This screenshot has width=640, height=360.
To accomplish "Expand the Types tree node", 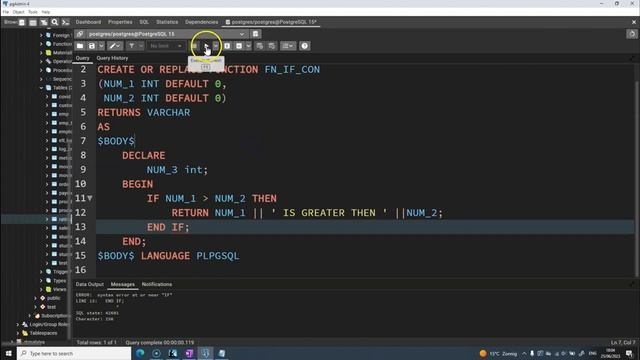I will pyautogui.click(x=41, y=280).
